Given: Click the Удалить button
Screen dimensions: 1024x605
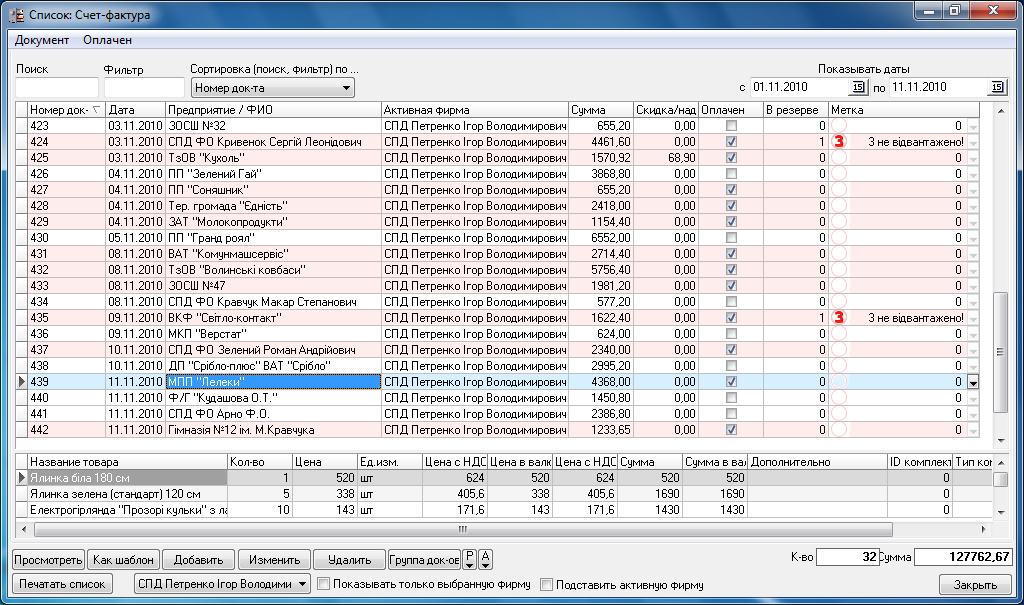Looking at the screenshot, I should click(349, 560).
